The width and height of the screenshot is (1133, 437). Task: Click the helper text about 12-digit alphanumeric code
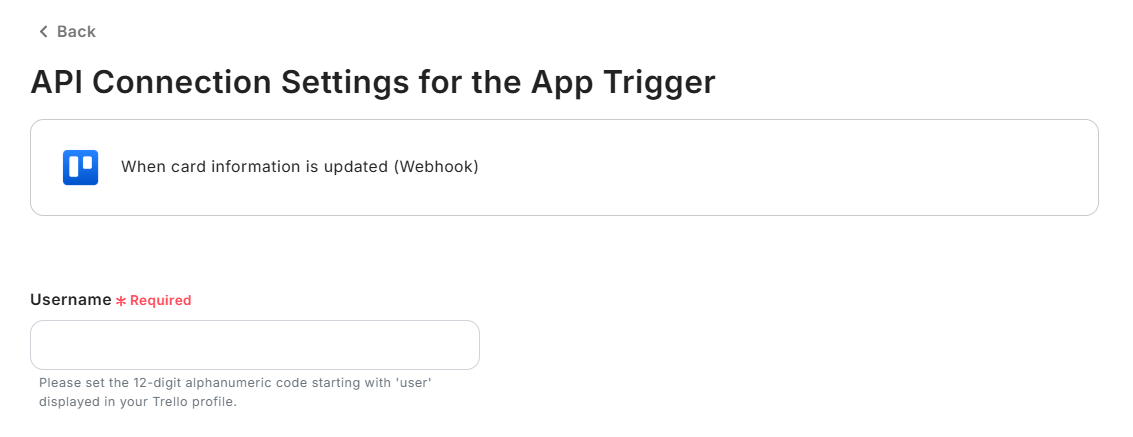click(235, 383)
